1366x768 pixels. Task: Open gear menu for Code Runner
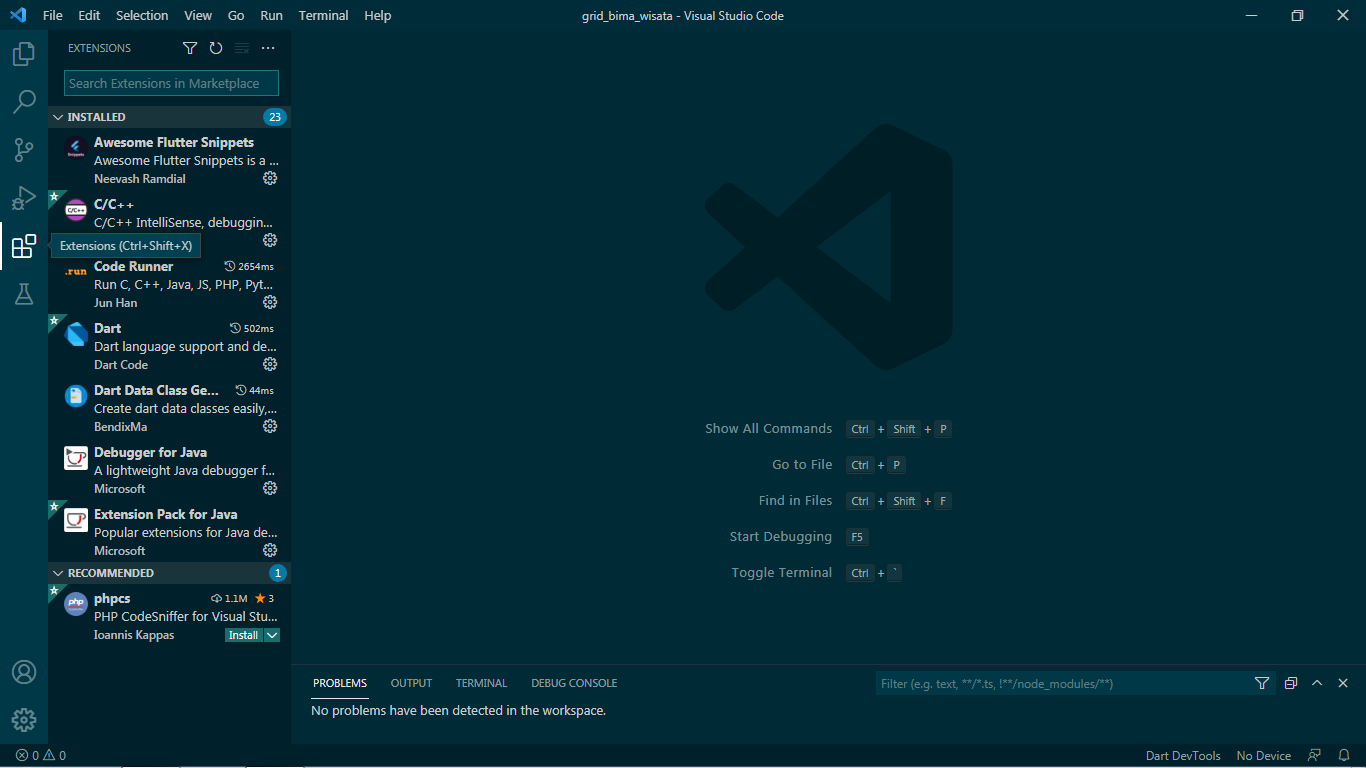tap(270, 302)
